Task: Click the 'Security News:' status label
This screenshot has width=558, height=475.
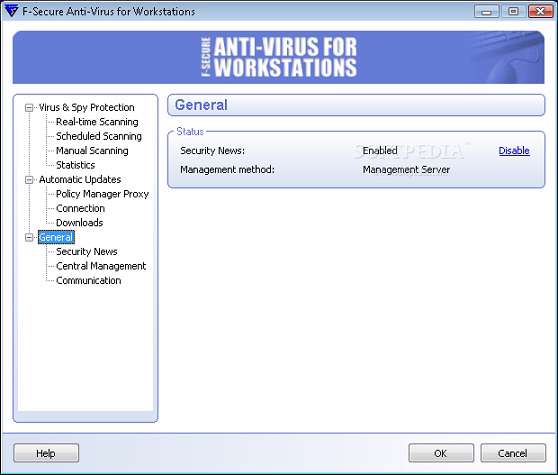Action: point(212,151)
